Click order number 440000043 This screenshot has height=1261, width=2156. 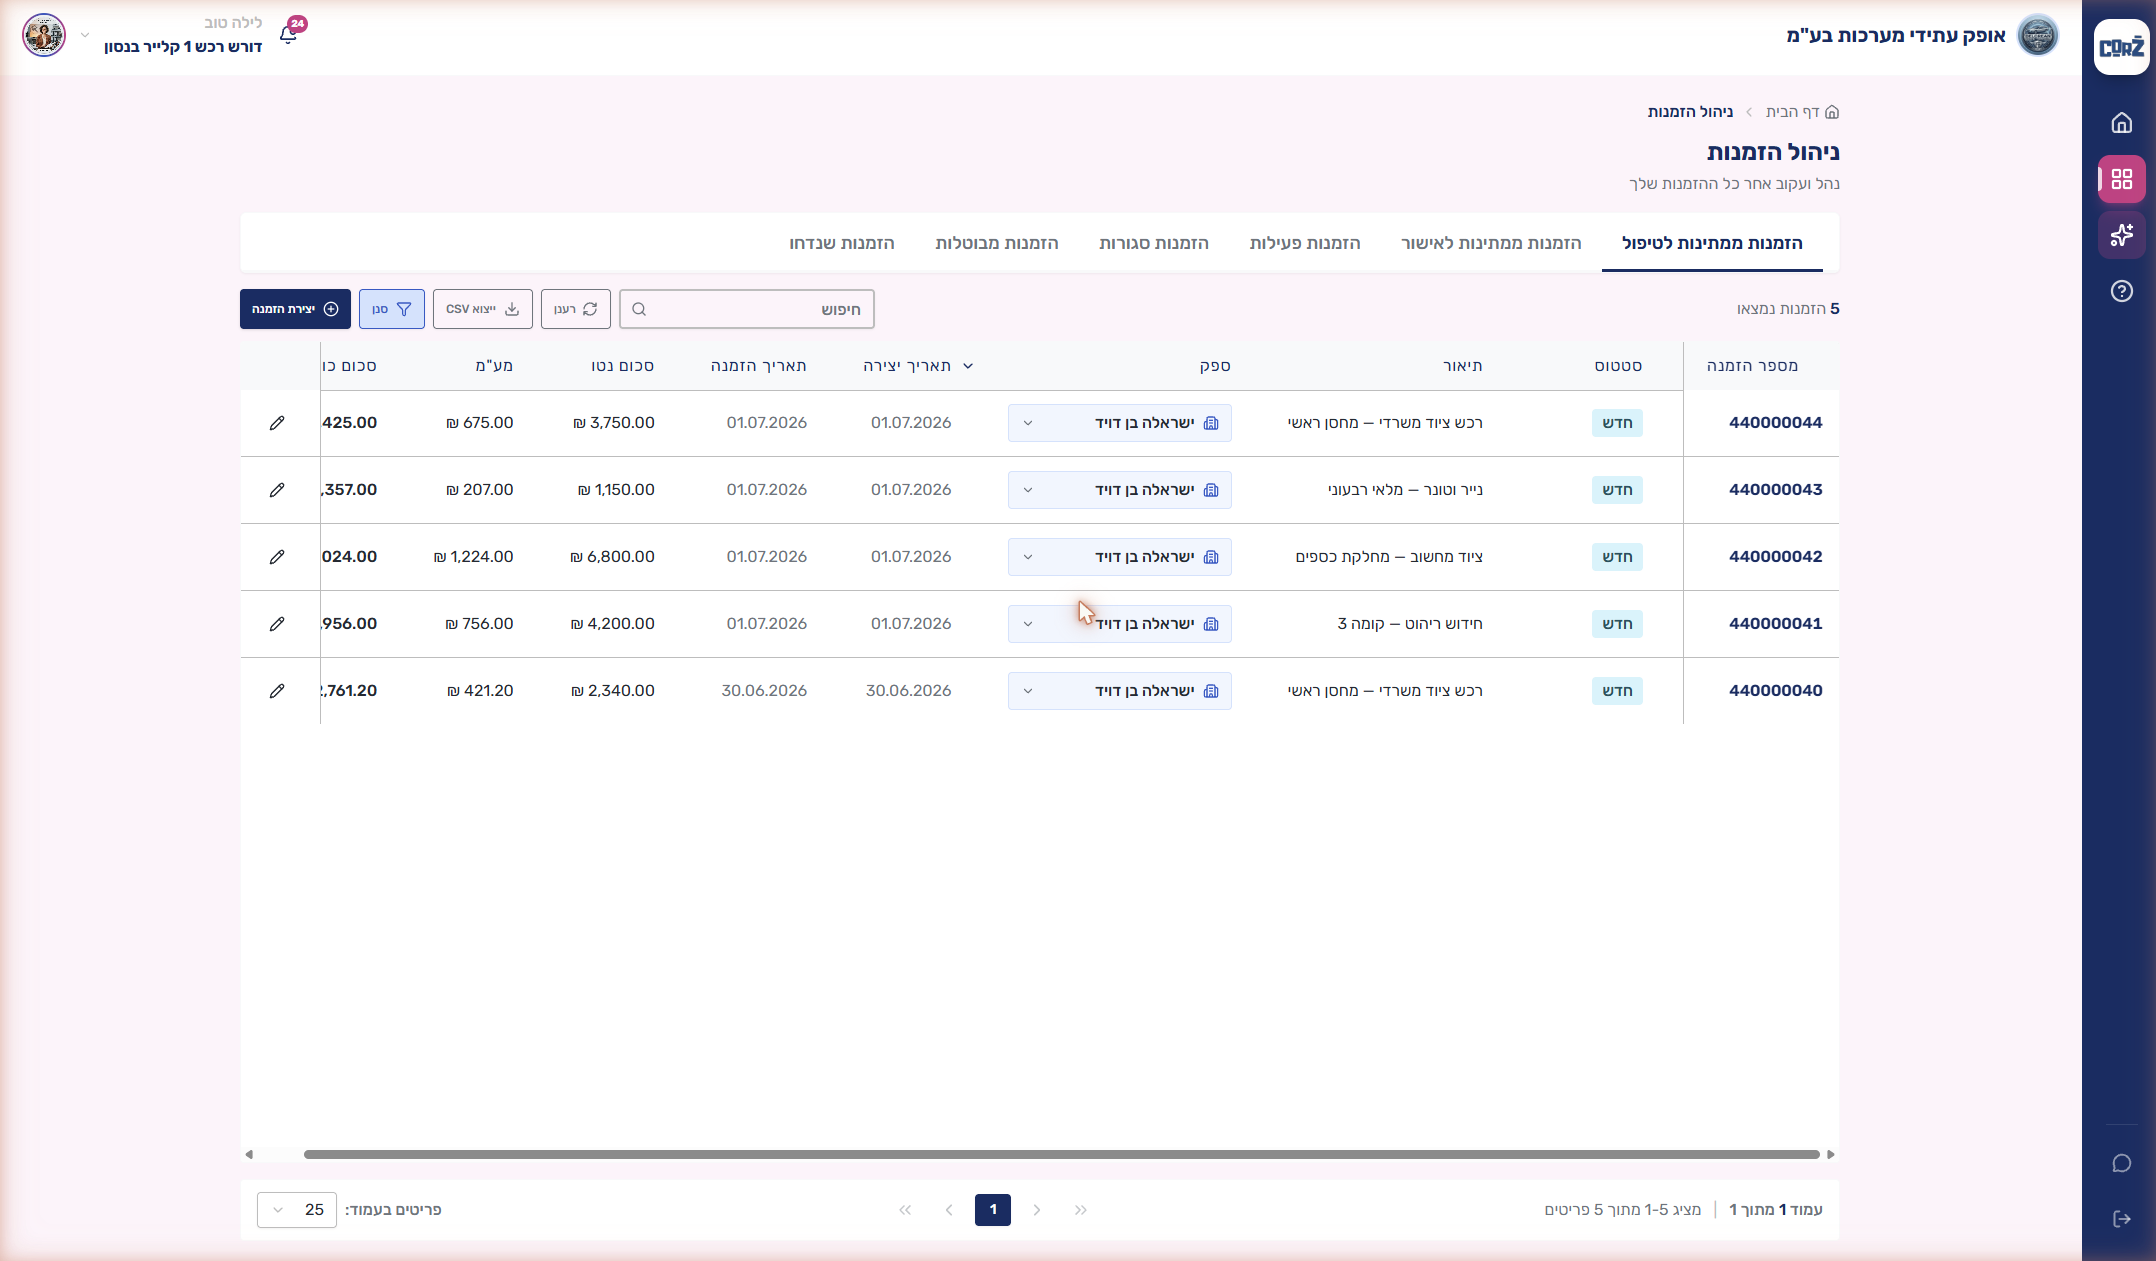point(1776,490)
